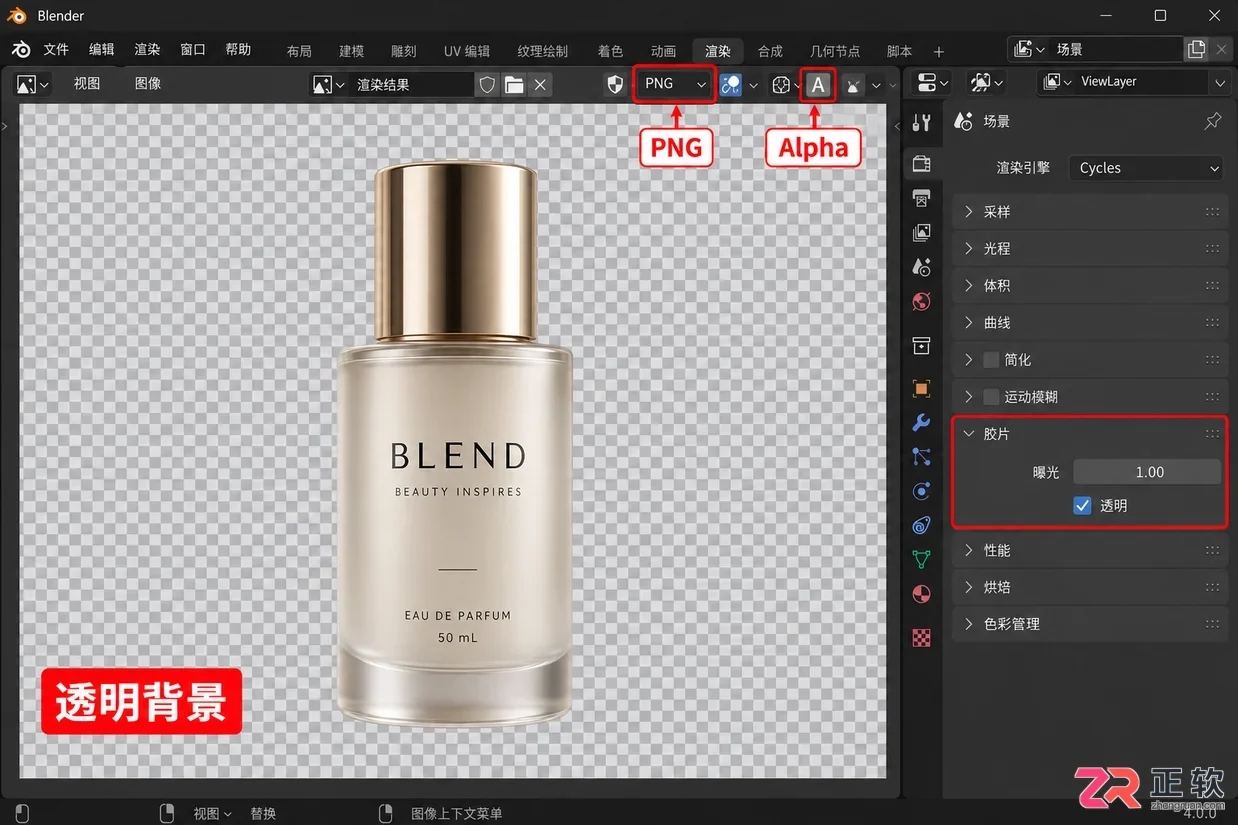Switch to the 几何节点 workspace tab

(835, 51)
